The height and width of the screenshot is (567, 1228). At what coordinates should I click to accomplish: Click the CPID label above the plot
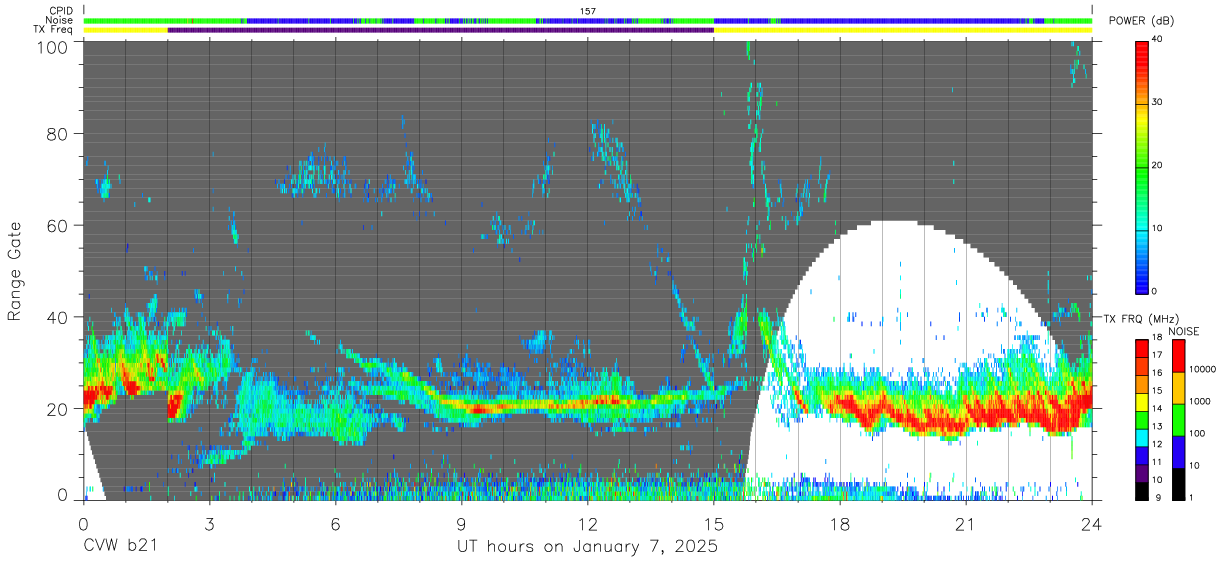(61, 10)
